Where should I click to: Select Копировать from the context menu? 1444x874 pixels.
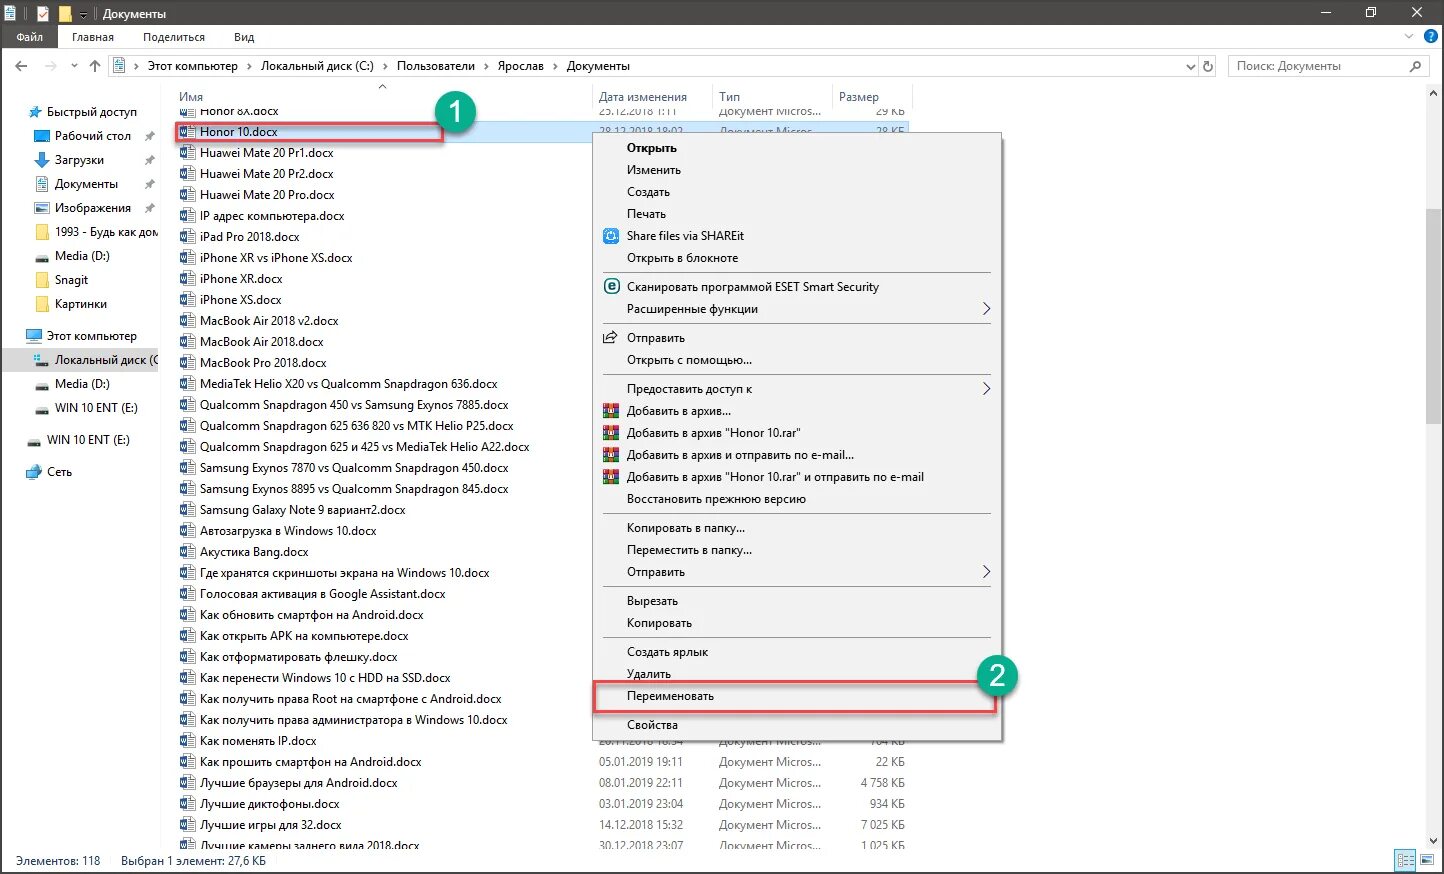tap(796, 623)
